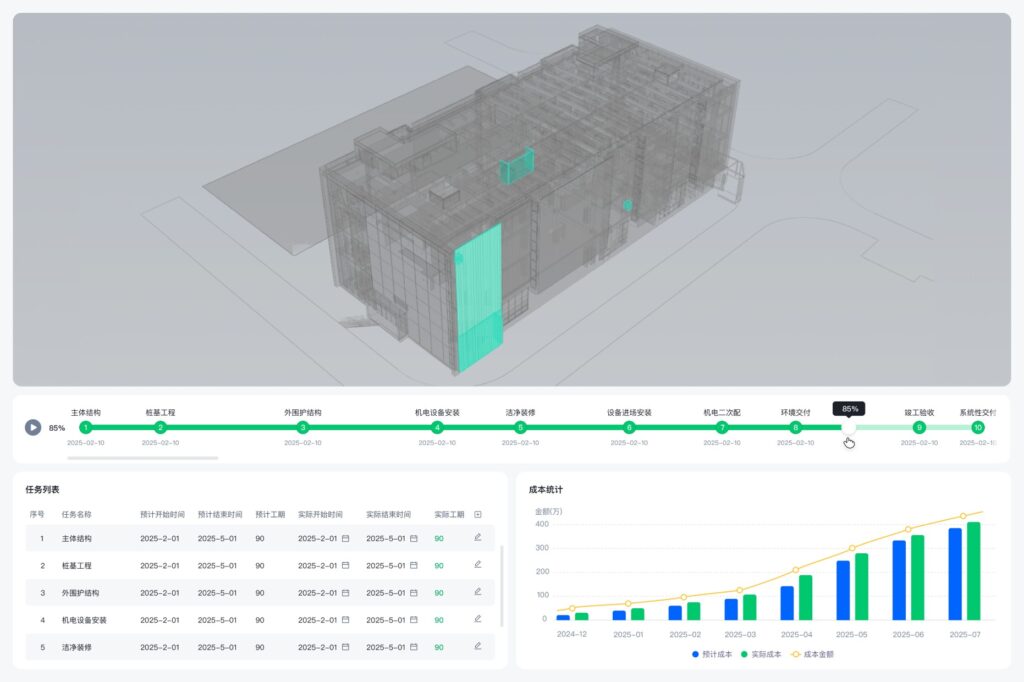The width and height of the screenshot is (1024, 682).
Task: Edit the 桩基工程 task row
Action: point(478,565)
